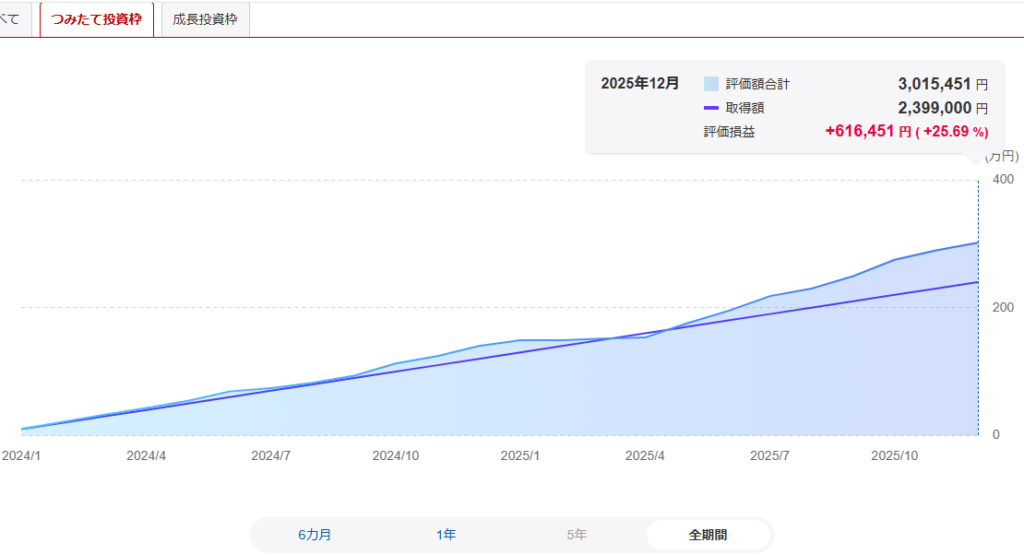Click the 2025/7 x-axis label
Viewport: 1024px width, 555px height.
coord(770,455)
